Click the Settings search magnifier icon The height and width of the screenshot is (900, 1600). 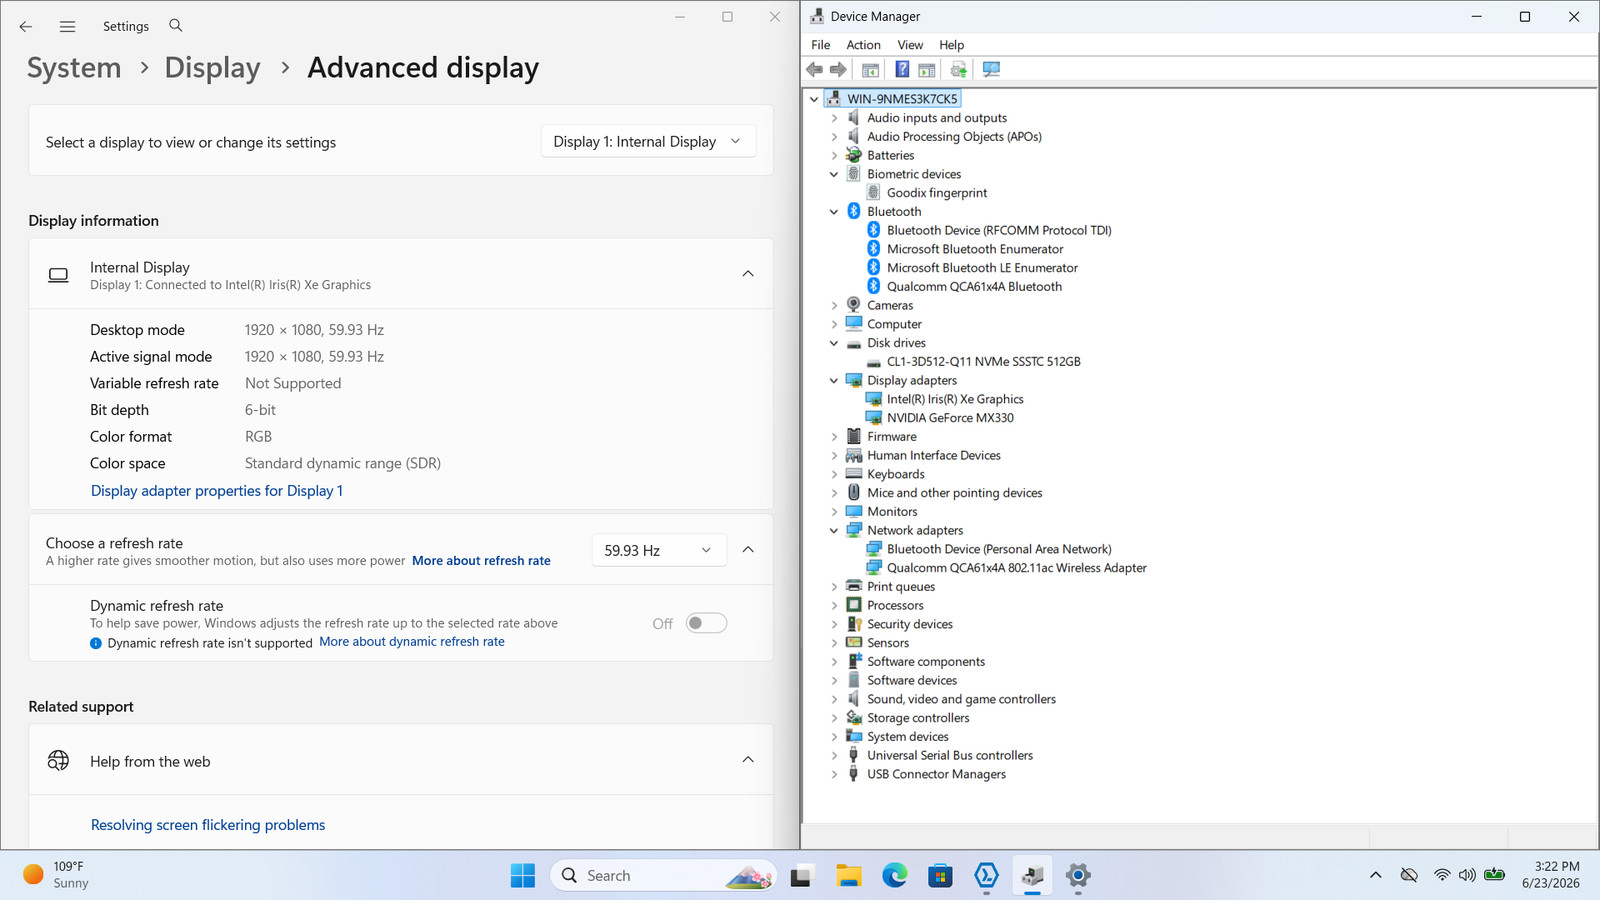(176, 25)
